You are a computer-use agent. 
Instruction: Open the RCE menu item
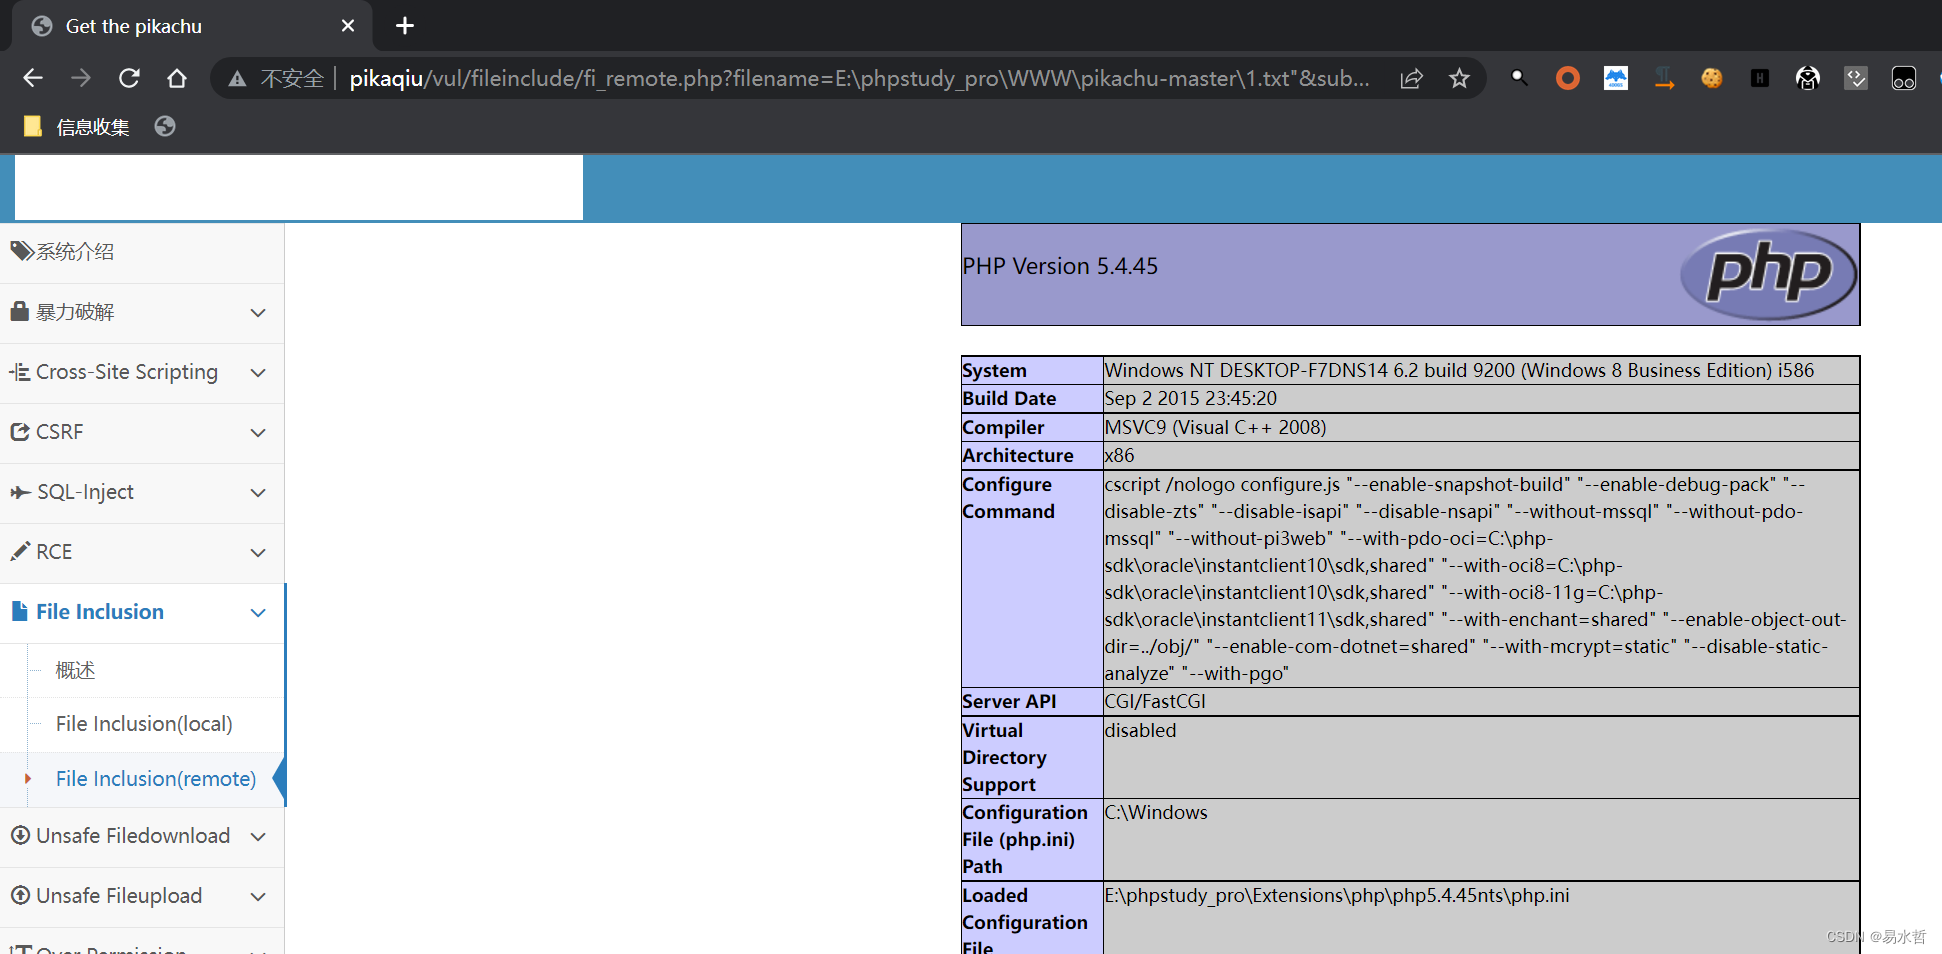pyautogui.click(x=54, y=552)
